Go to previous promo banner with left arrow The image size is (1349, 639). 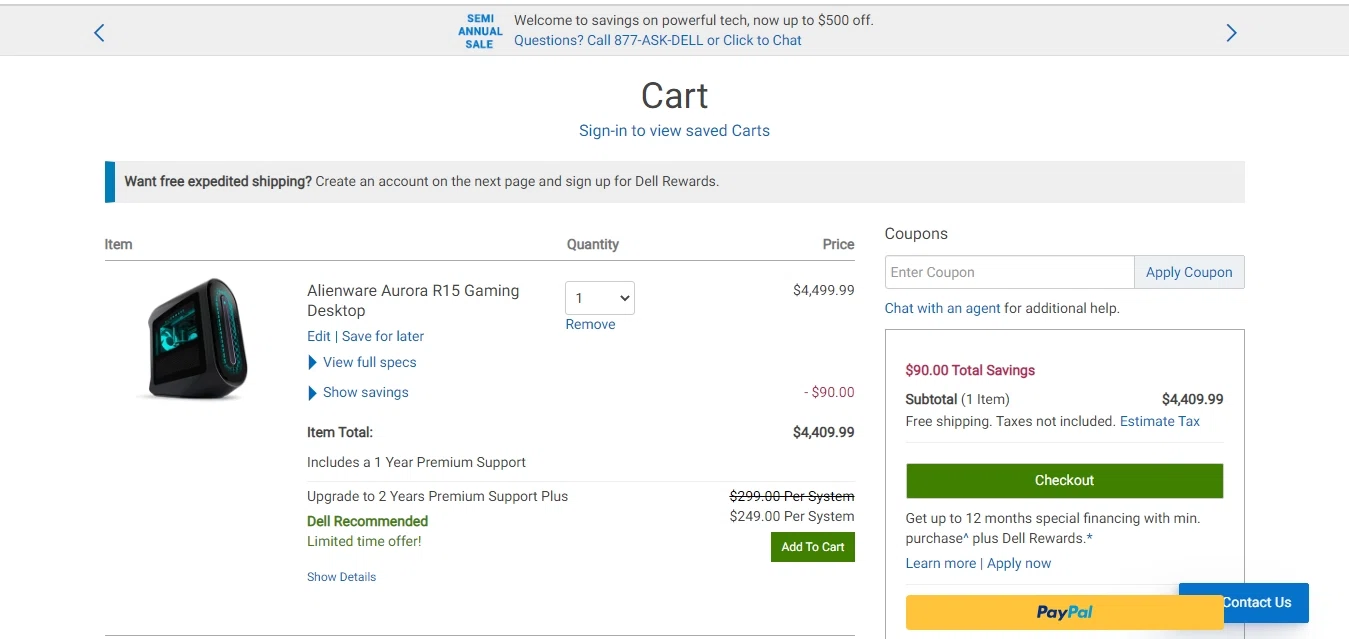tap(99, 33)
